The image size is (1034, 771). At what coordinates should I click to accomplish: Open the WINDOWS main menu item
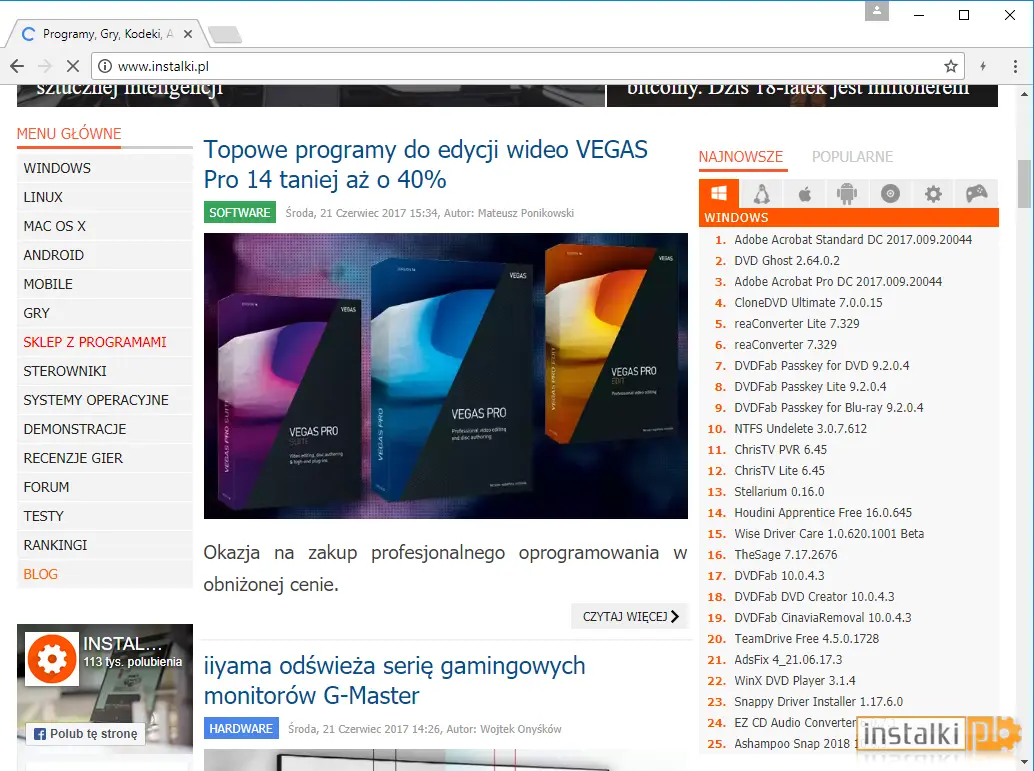tap(105, 168)
